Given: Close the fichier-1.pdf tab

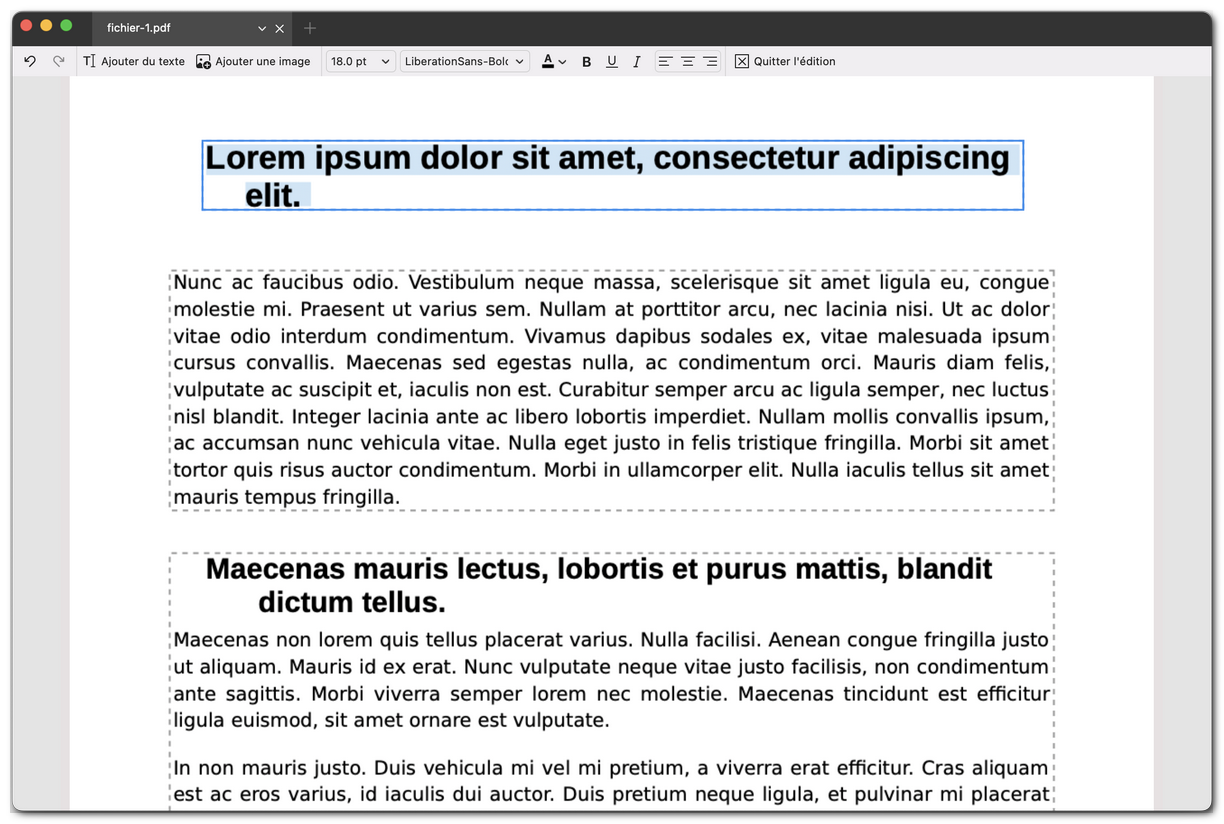Looking at the screenshot, I should 279,29.
